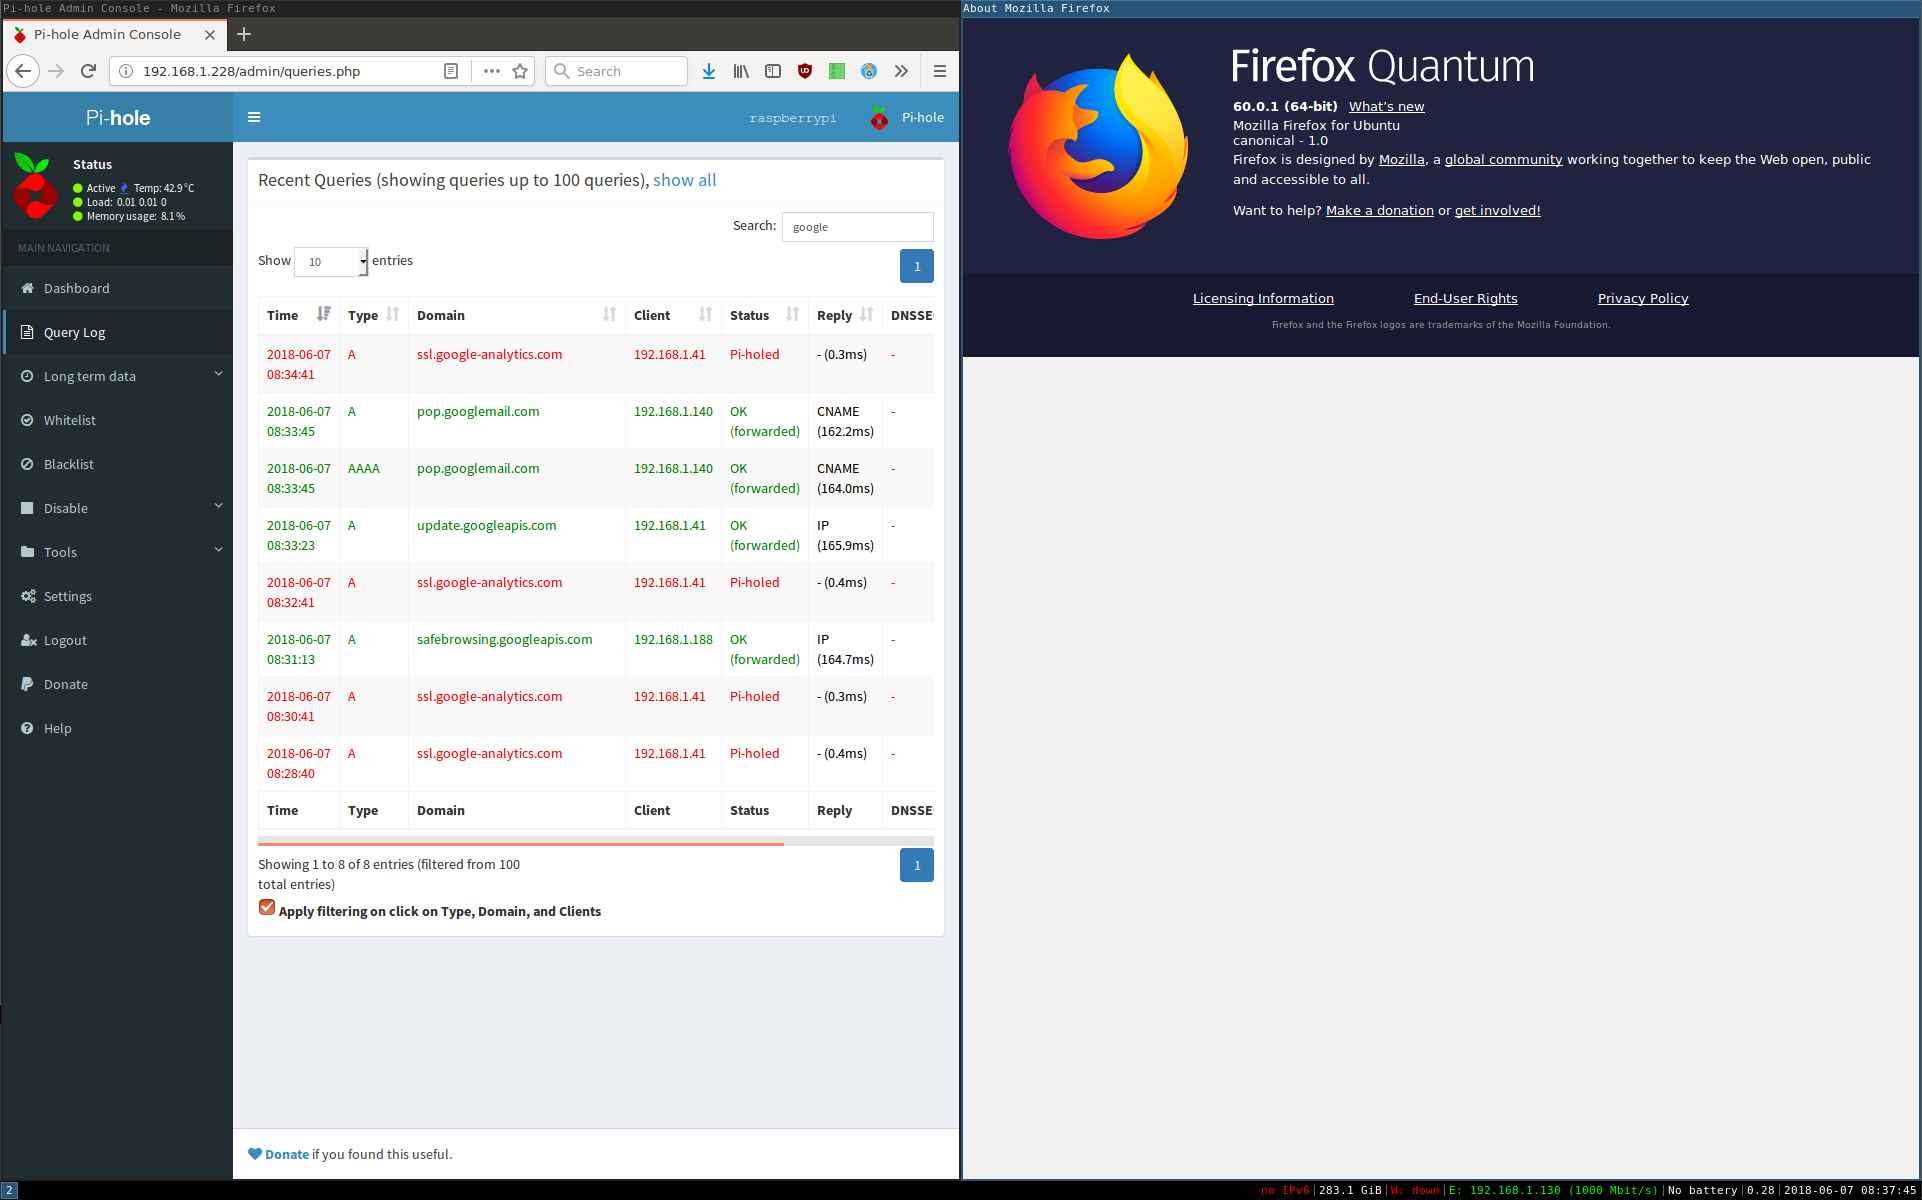Click the Pi-hole raspberry logo in the header
This screenshot has height=1200, width=1922.
click(x=879, y=117)
